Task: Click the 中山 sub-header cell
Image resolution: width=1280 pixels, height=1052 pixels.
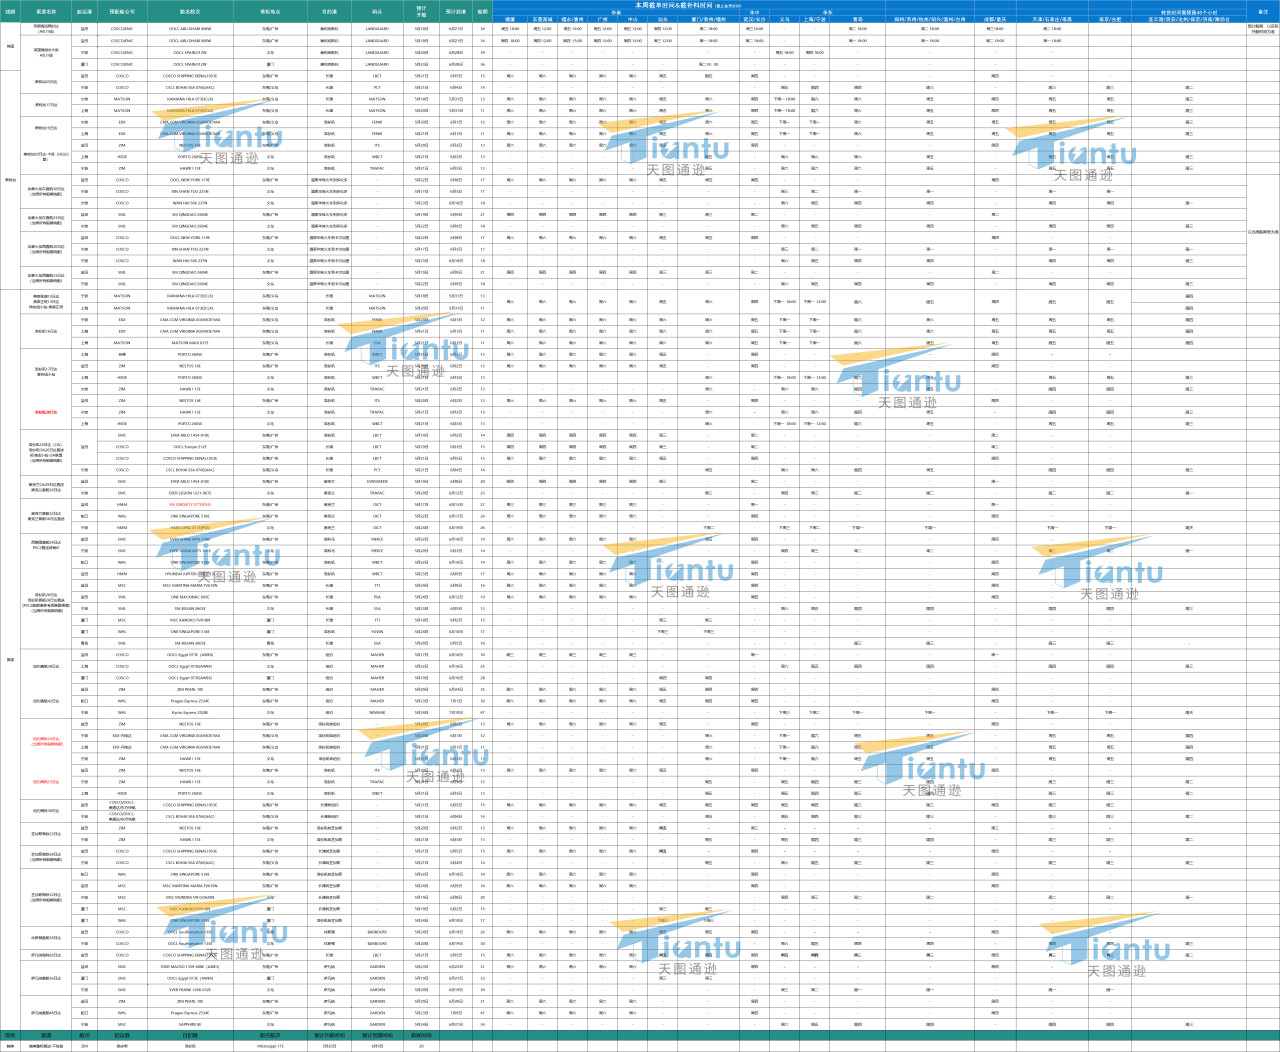Action: (x=633, y=19)
